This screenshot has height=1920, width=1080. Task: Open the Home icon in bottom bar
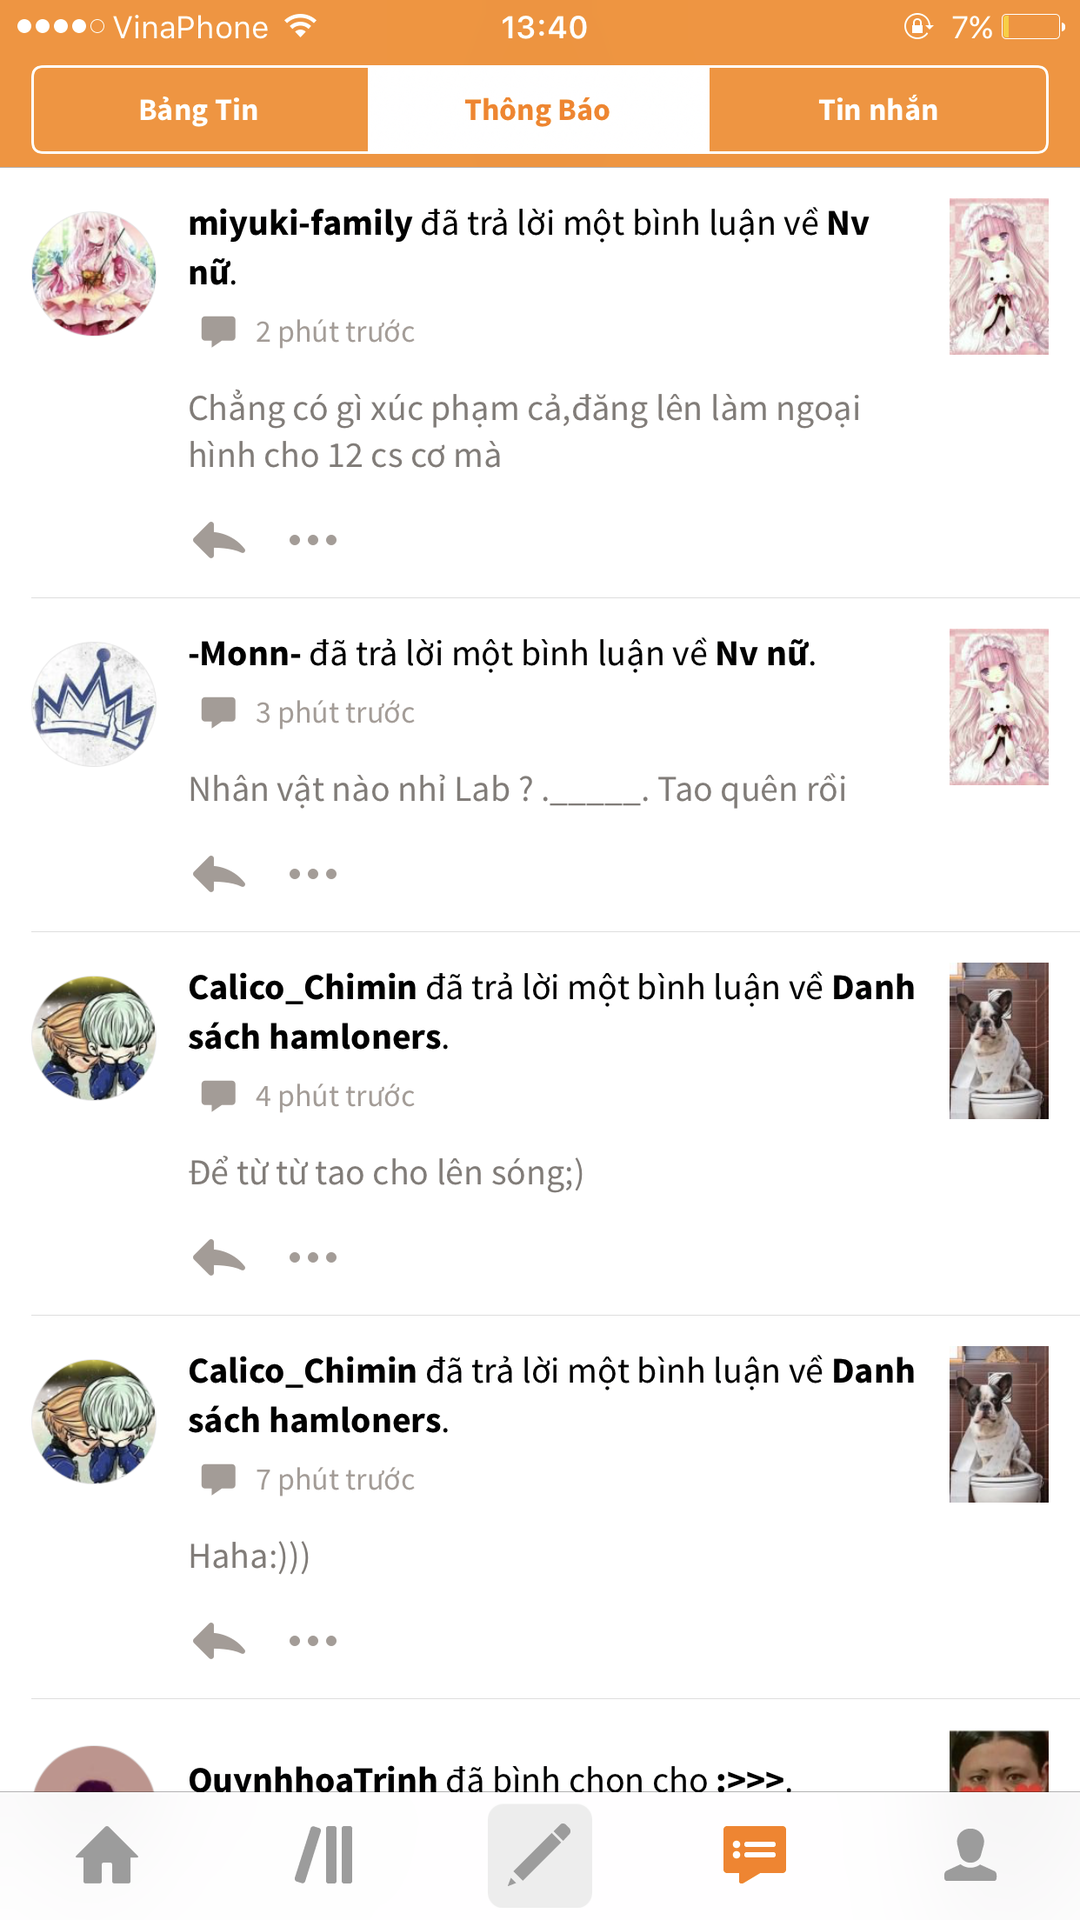107,1855
